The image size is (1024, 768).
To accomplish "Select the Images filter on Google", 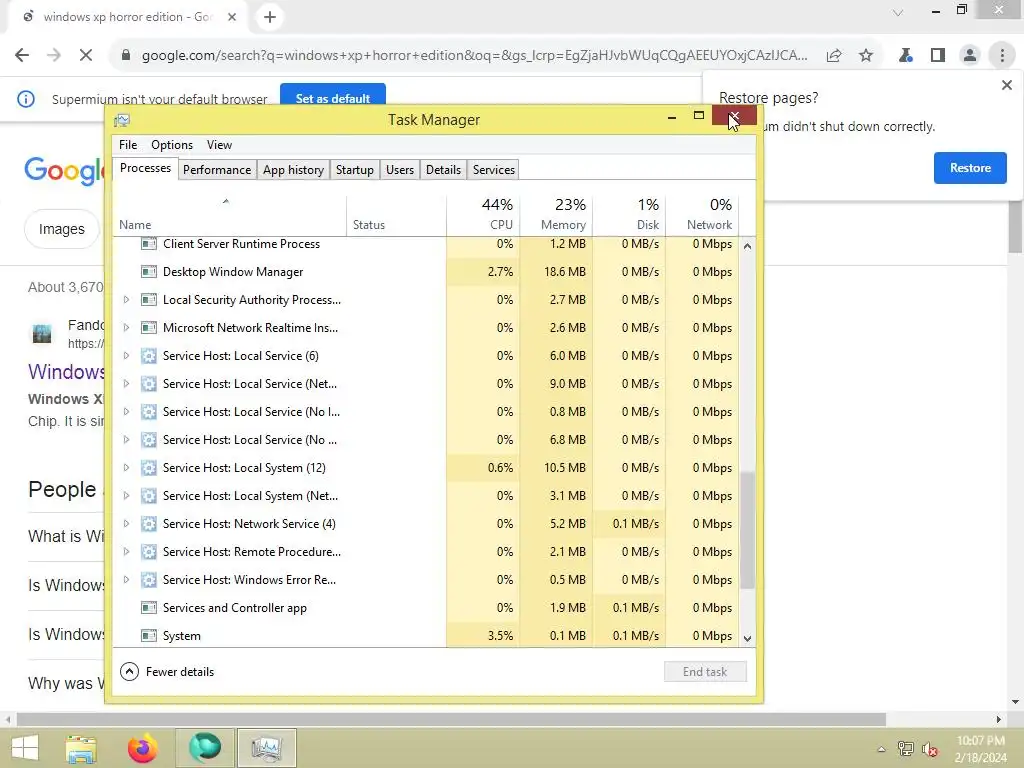I will pyautogui.click(x=61, y=229).
